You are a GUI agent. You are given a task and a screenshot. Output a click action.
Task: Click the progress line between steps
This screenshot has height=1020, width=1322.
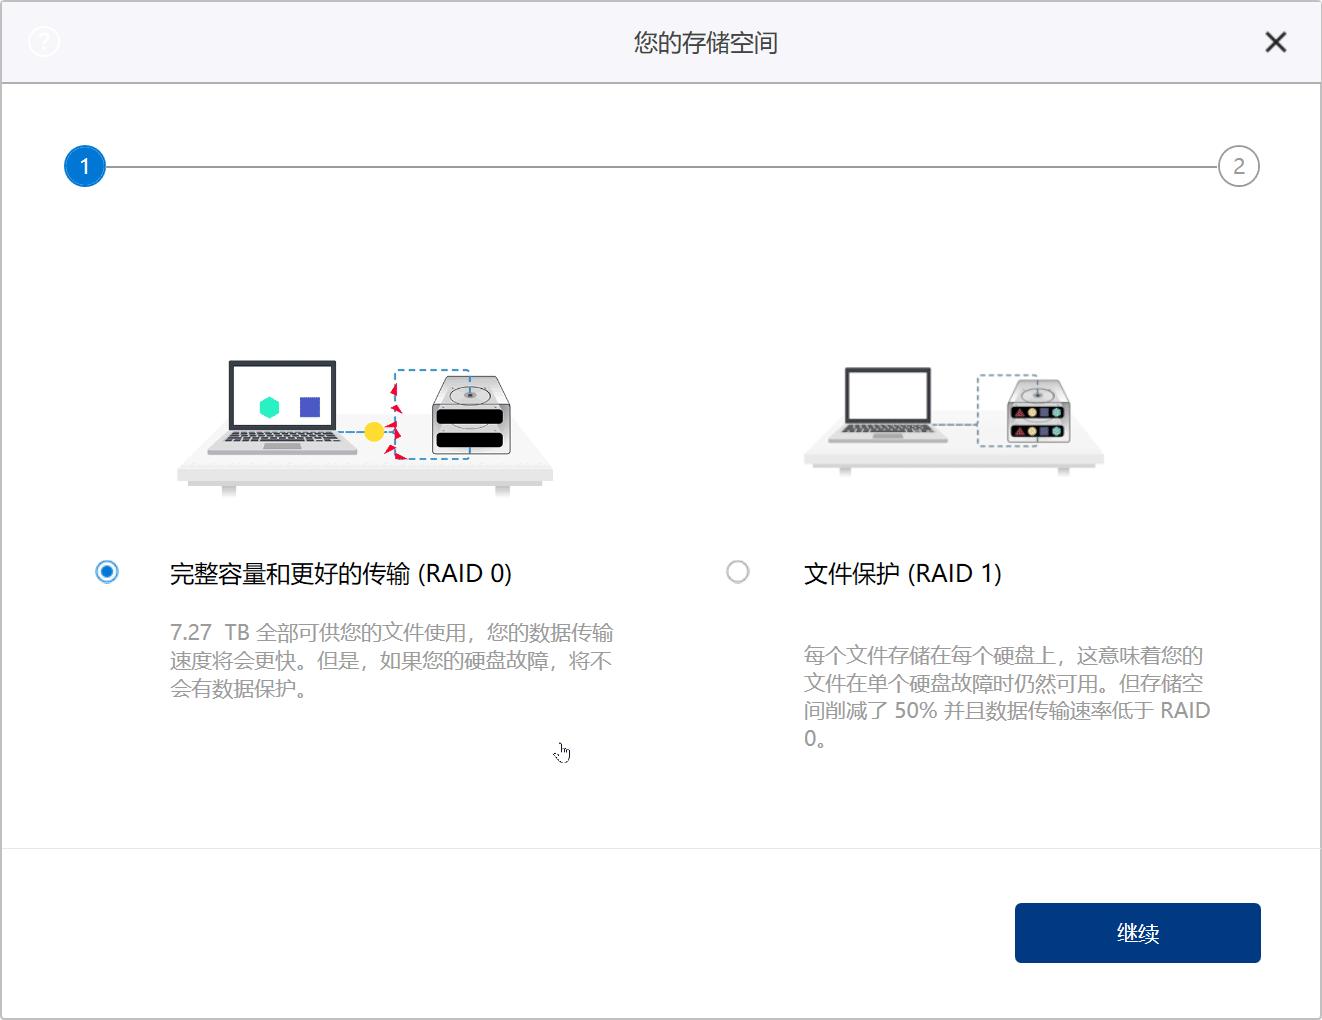660,166
